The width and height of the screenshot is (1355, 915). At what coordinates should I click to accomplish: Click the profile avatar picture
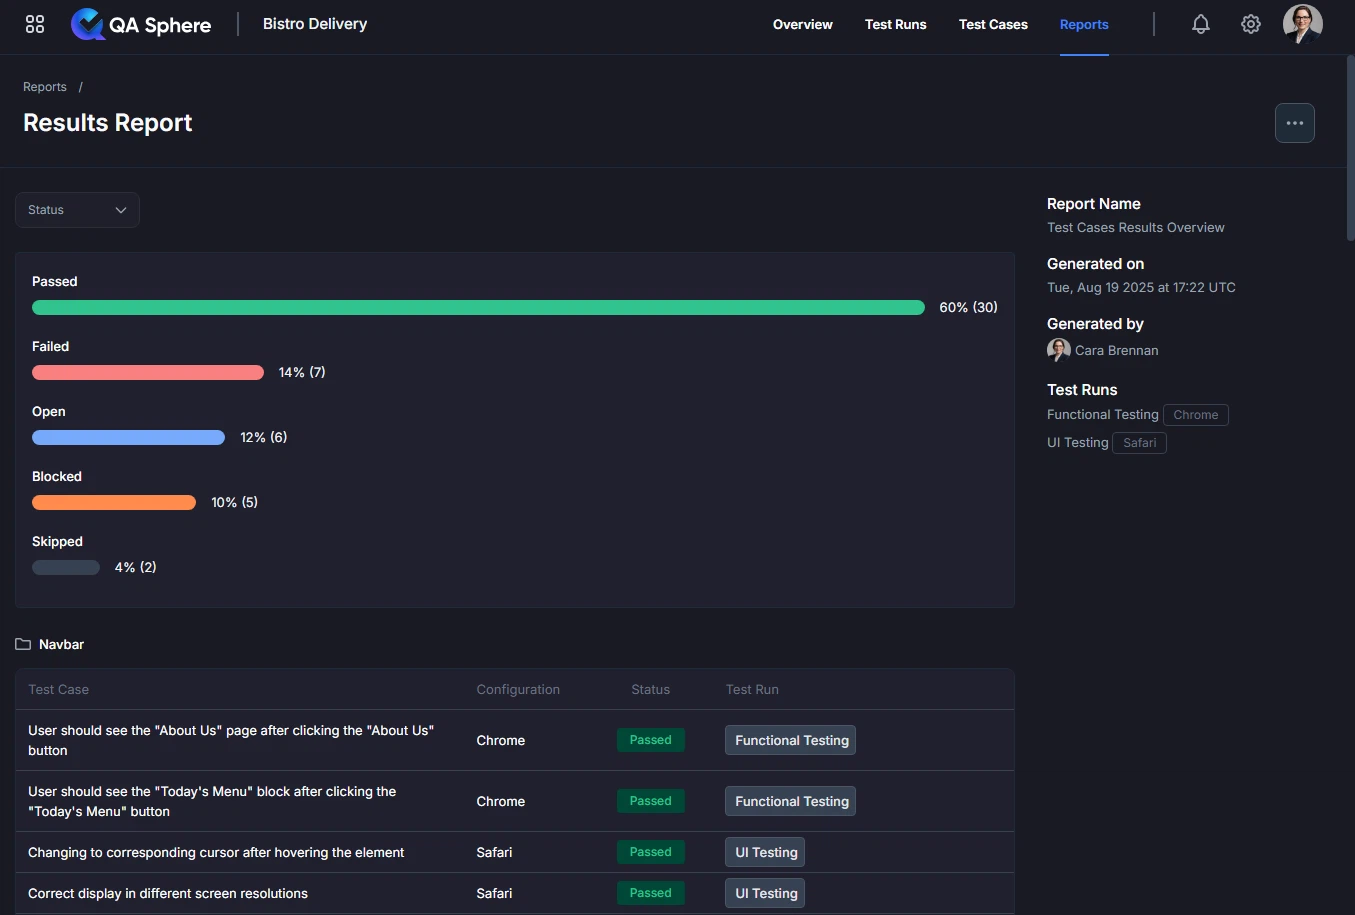pyautogui.click(x=1303, y=24)
